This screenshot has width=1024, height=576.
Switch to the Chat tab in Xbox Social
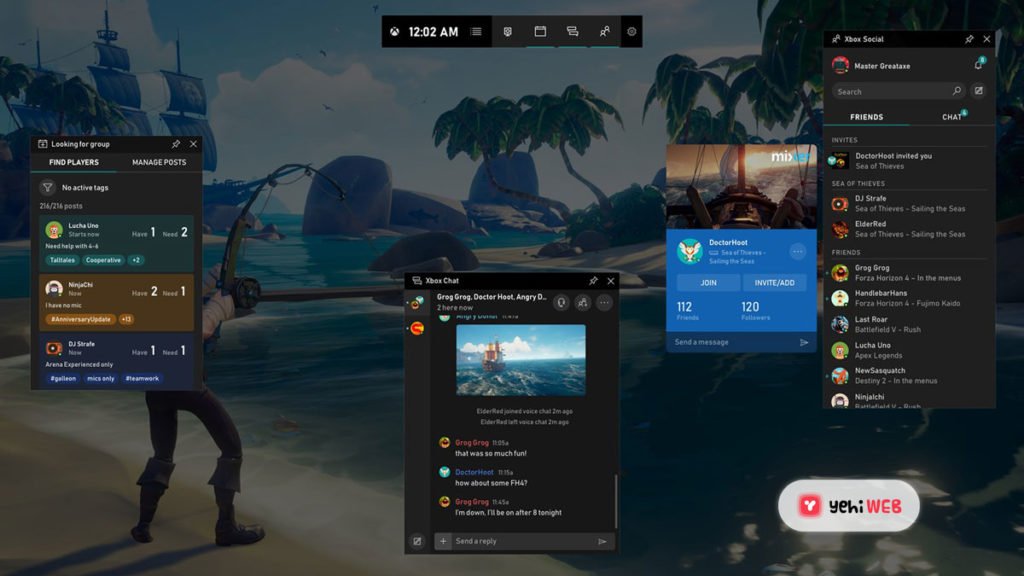click(952, 117)
